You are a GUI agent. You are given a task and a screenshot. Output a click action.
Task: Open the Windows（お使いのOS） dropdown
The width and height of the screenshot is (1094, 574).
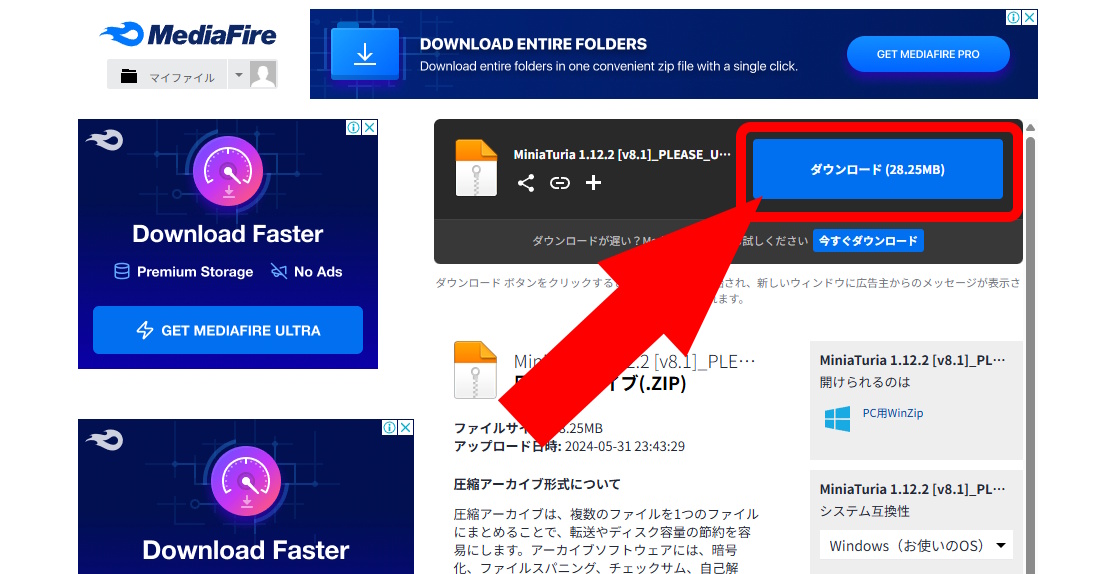[916, 545]
